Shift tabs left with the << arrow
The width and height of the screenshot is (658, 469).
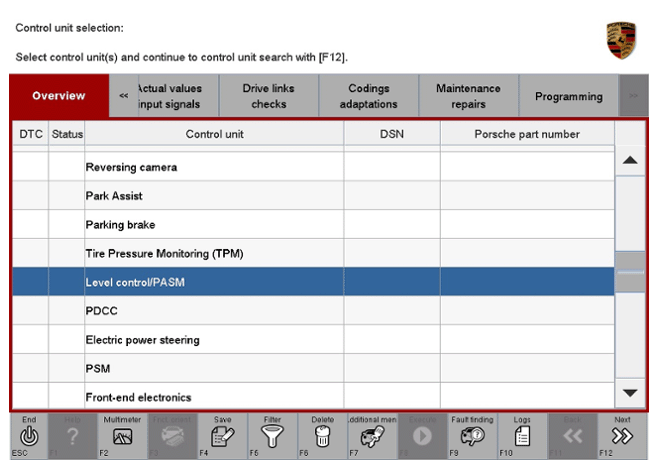pyautogui.click(x=123, y=96)
